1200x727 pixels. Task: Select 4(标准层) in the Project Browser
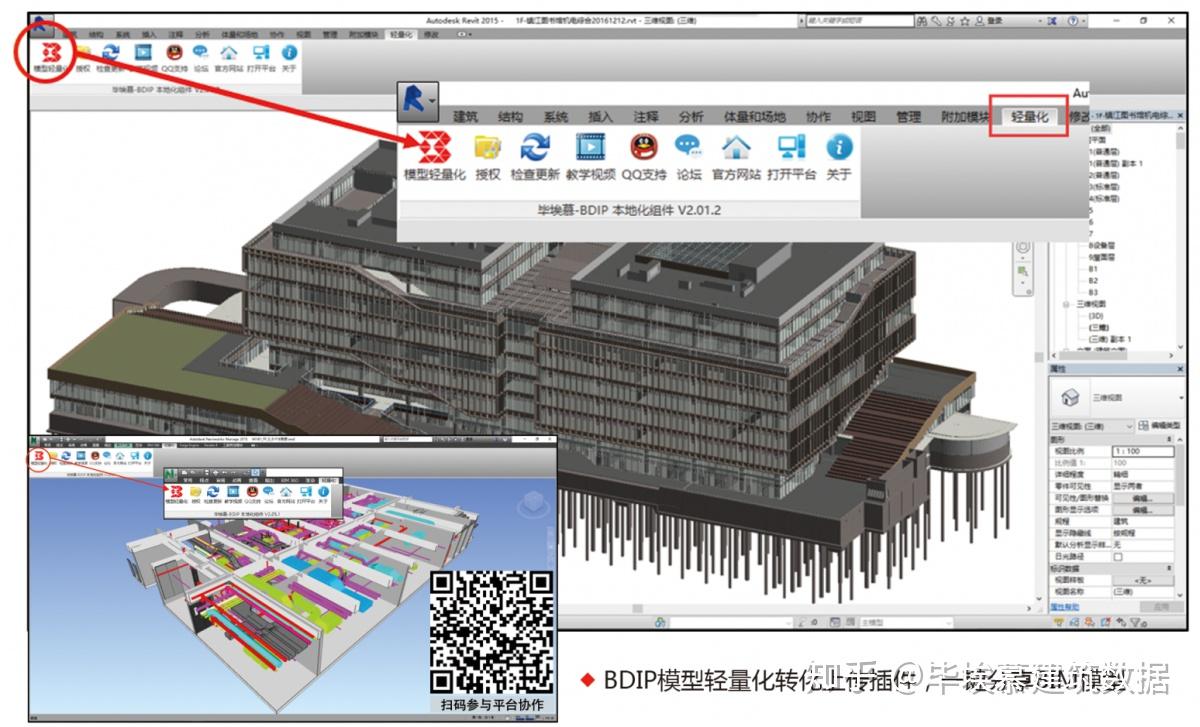(x=1104, y=199)
